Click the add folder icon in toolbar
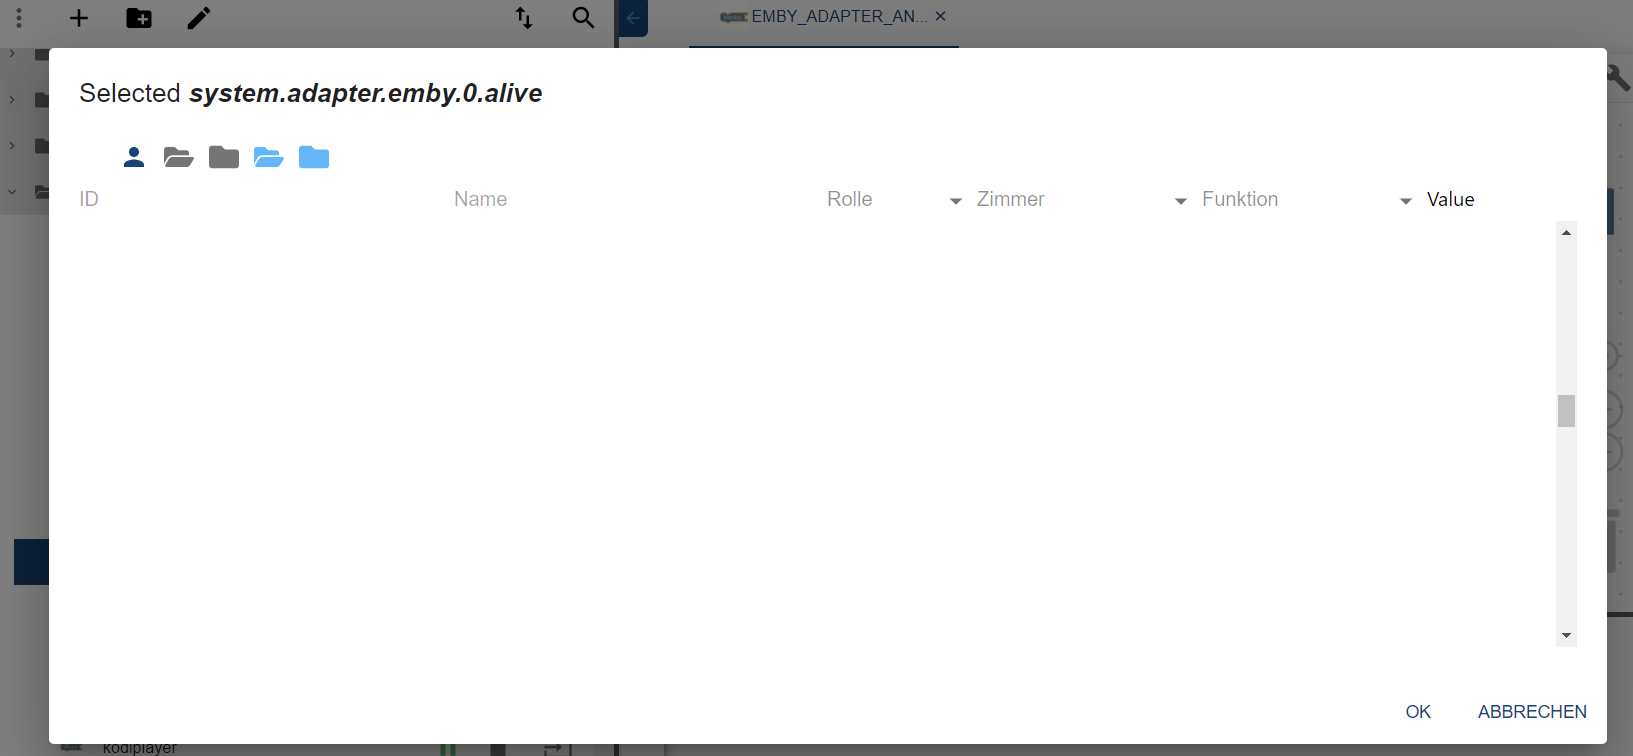The image size is (1633, 756). click(139, 18)
